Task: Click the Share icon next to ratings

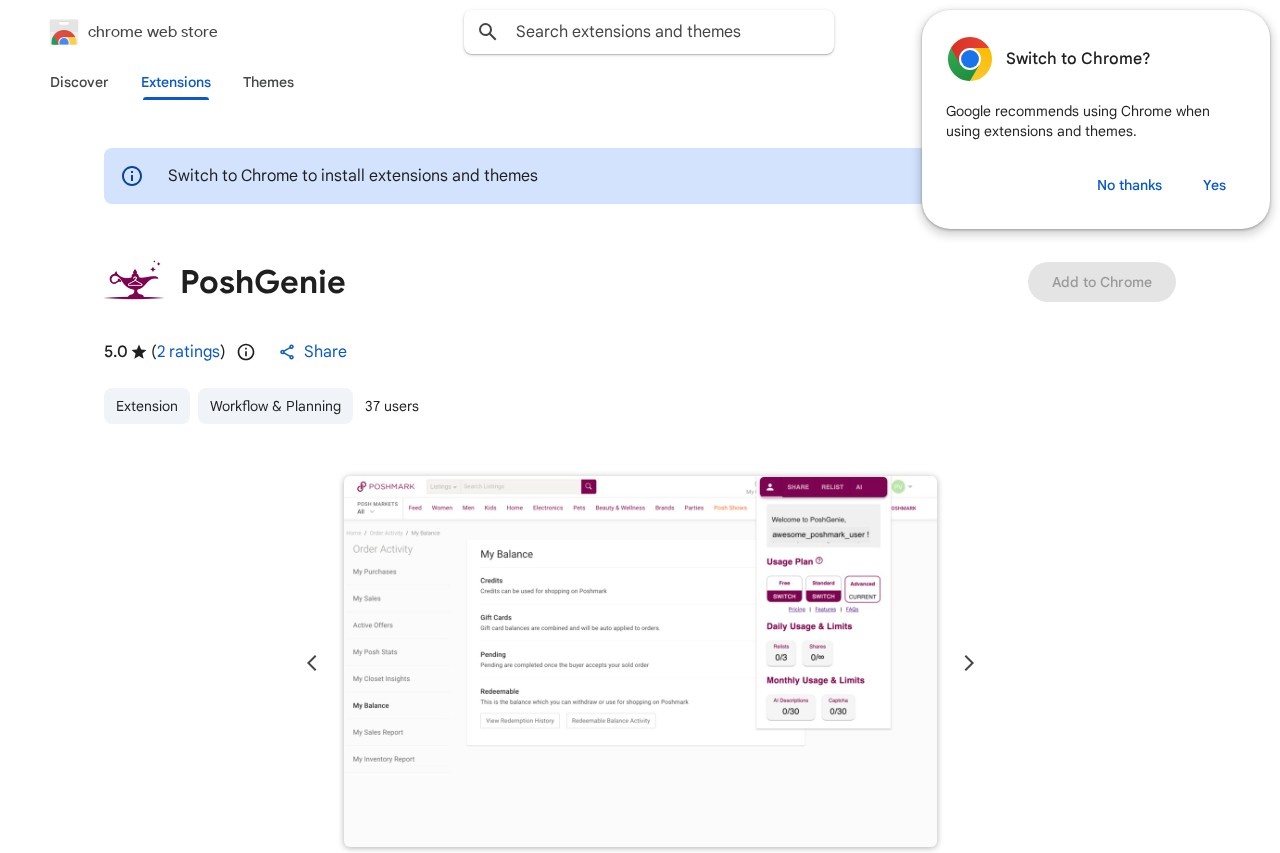Action: pyautogui.click(x=287, y=352)
